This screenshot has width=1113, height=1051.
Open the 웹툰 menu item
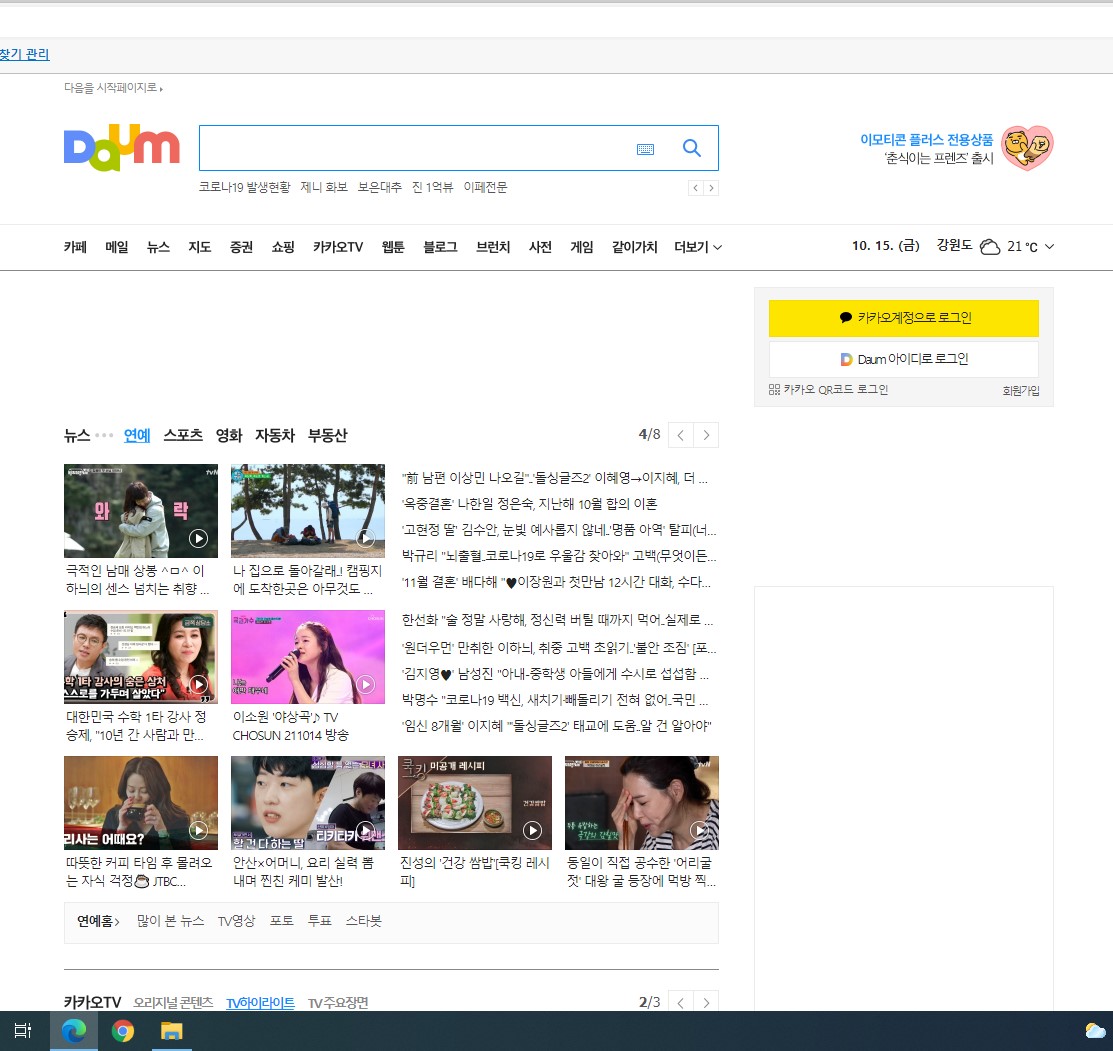pyautogui.click(x=393, y=247)
